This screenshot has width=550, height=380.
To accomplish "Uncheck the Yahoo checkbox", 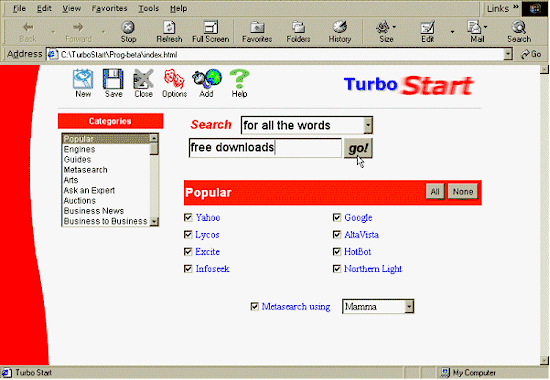I will pyautogui.click(x=188, y=218).
